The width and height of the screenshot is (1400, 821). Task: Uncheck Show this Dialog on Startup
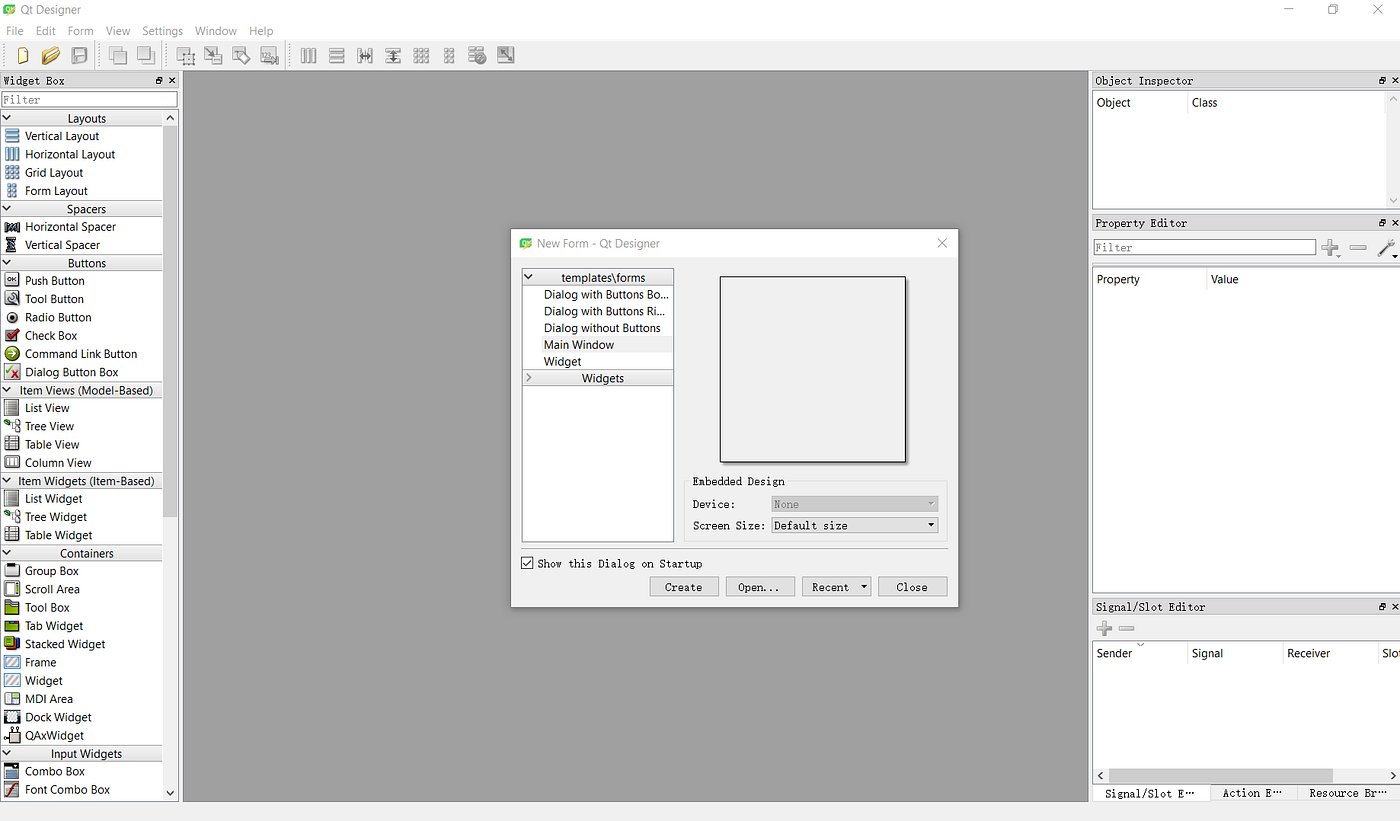pyautogui.click(x=527, y=562)
